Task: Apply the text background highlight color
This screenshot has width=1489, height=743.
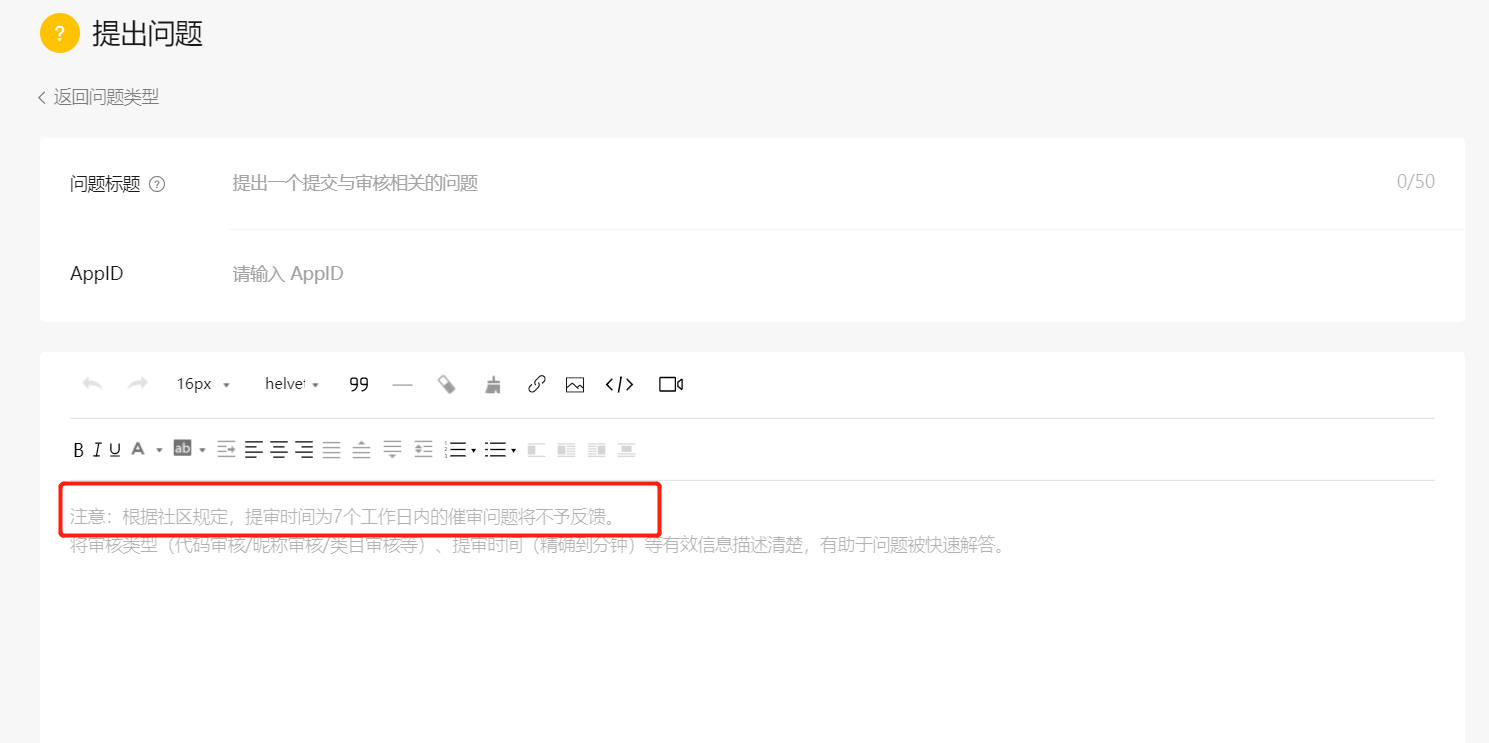Action: coord(182,448)
